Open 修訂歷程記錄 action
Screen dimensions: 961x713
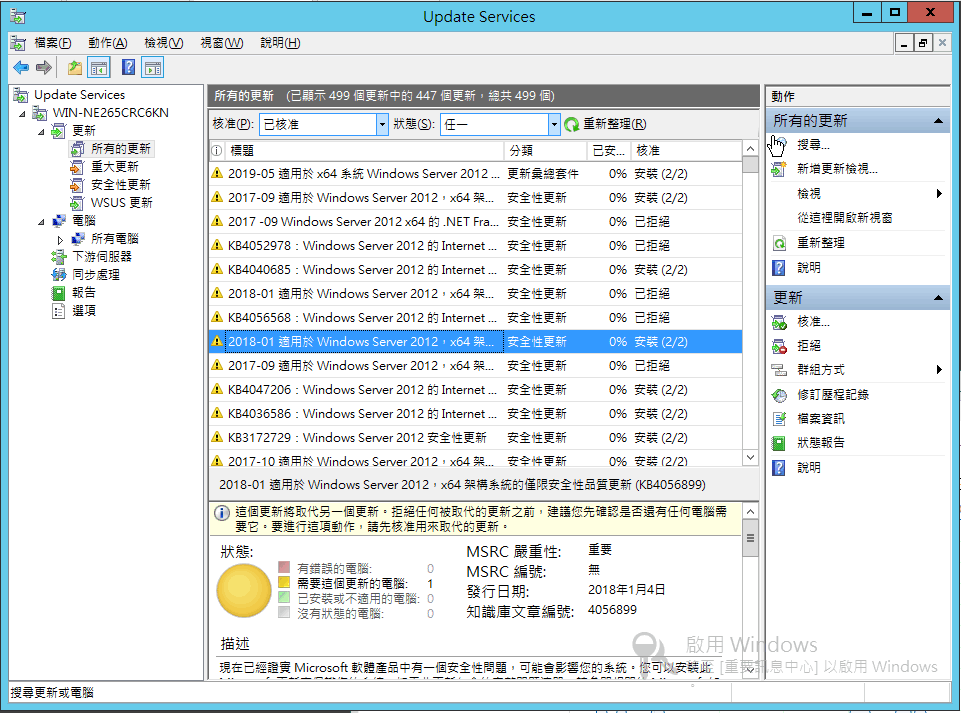pos(833,395)
